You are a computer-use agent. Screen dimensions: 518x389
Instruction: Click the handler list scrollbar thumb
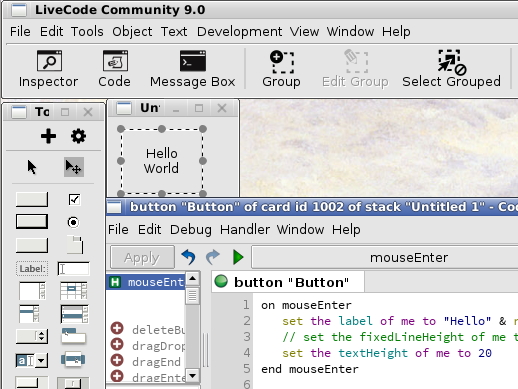pyautogui.click(x=193, y=296)
